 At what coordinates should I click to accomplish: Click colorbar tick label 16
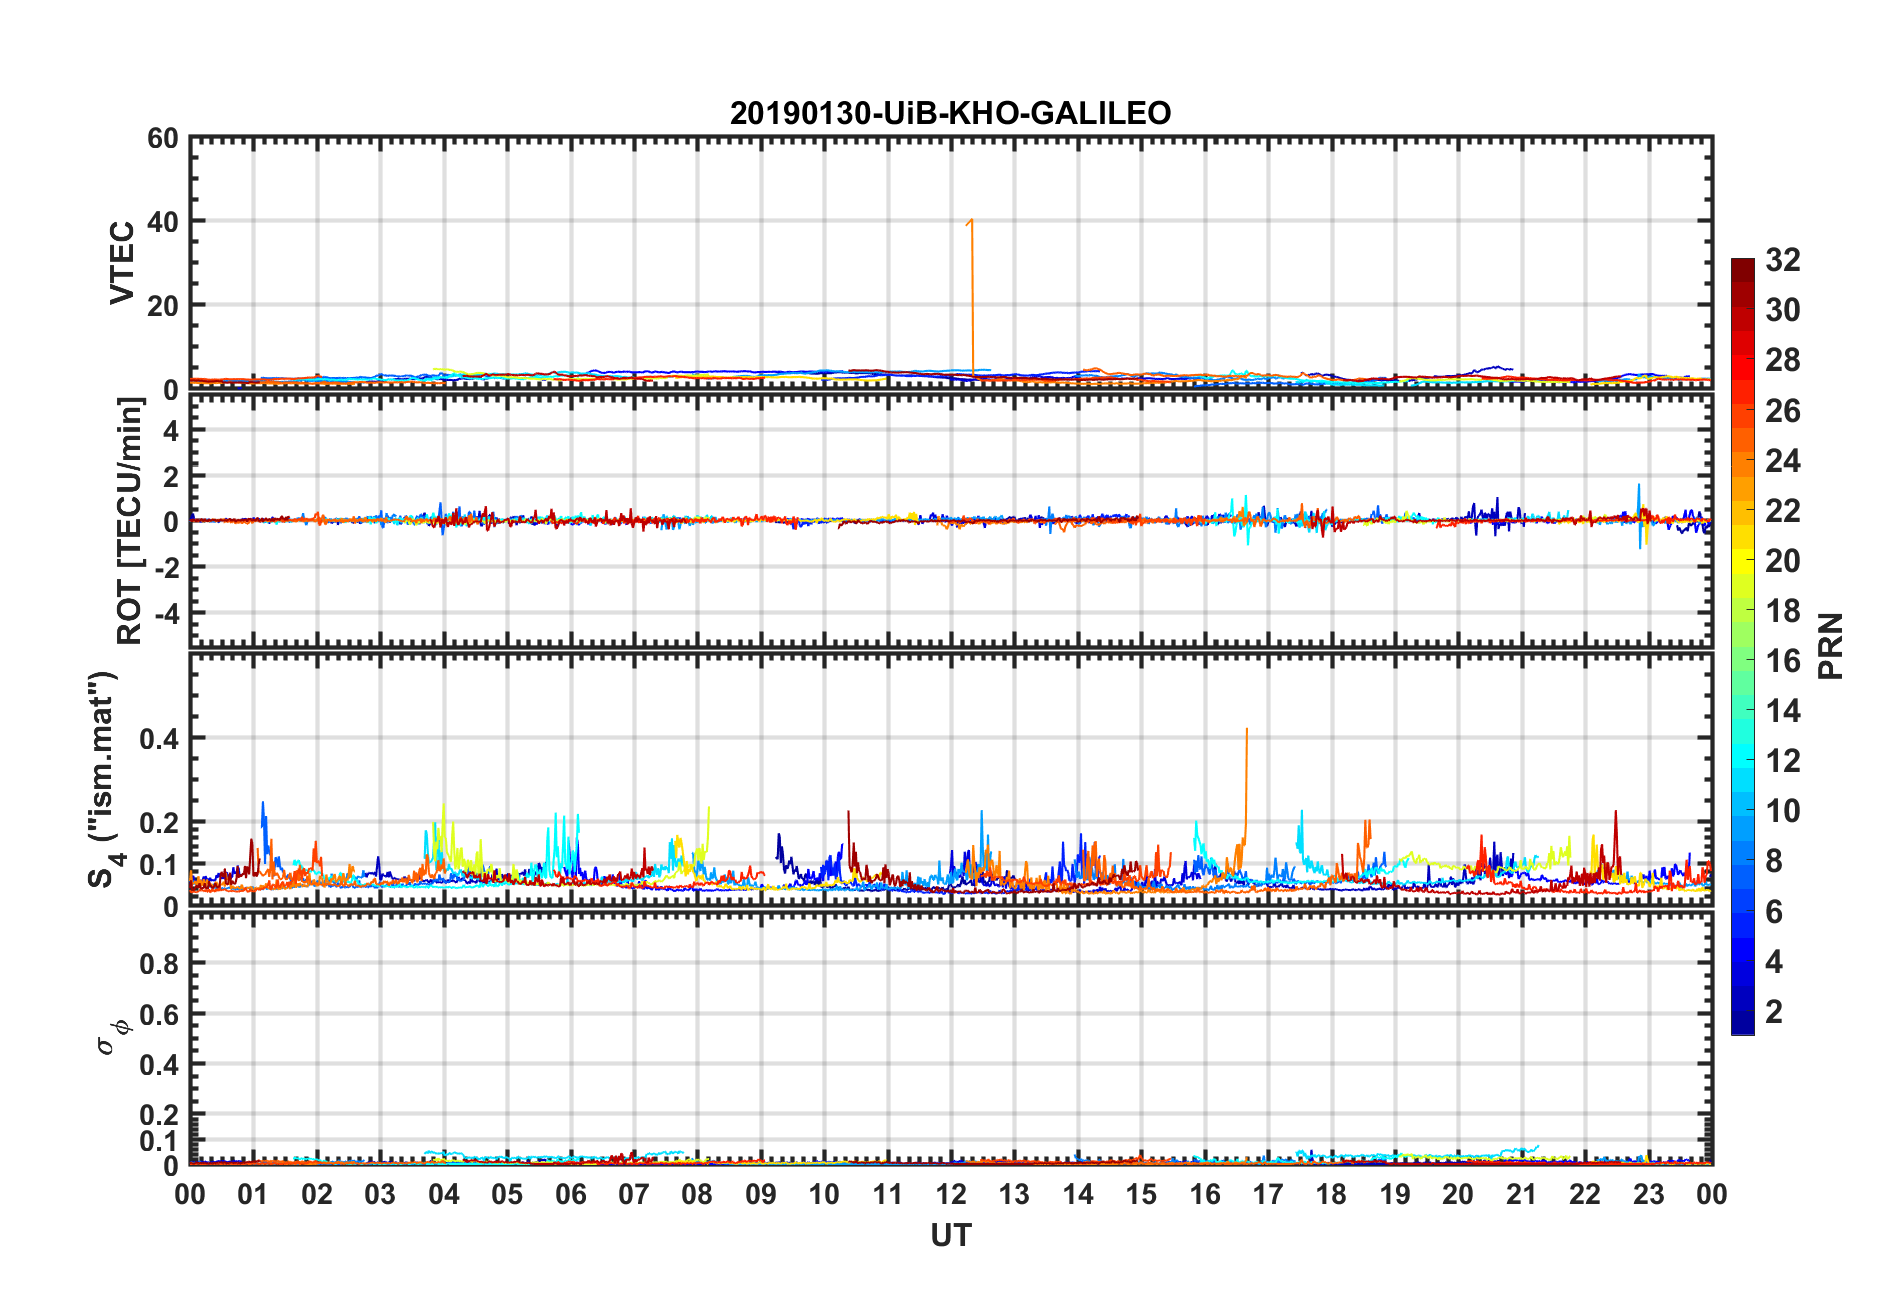click(x=1783, y=661)
